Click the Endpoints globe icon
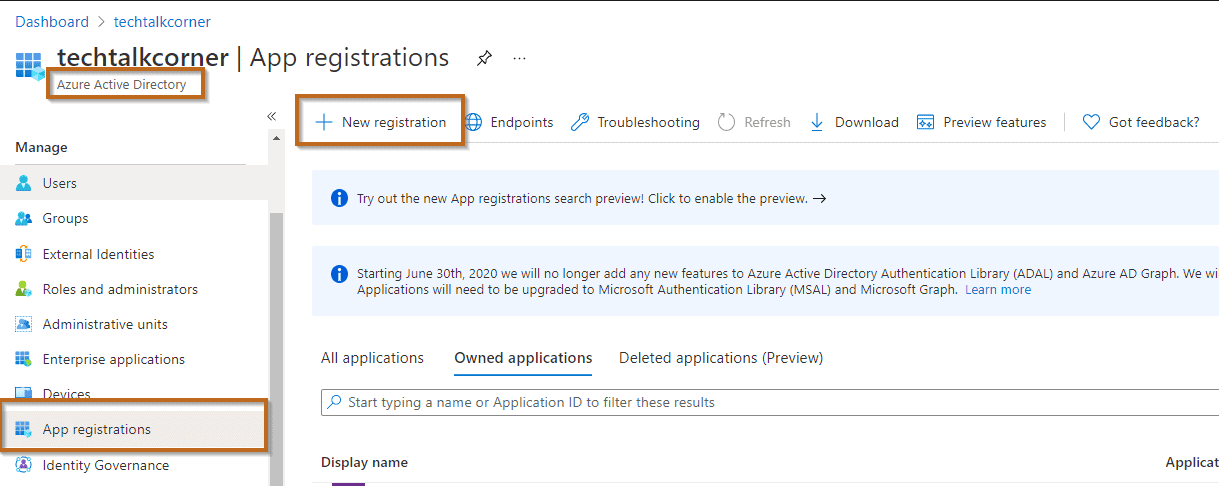 point(473,122)
